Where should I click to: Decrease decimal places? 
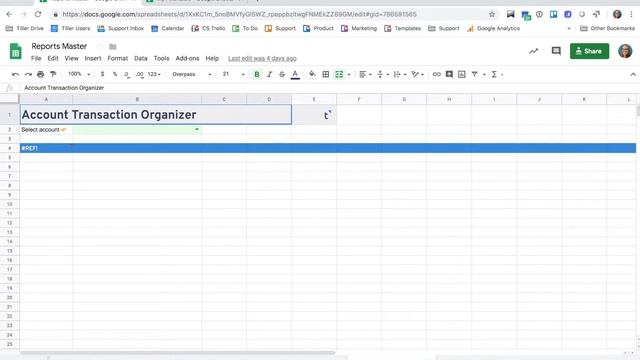(127, 74)
